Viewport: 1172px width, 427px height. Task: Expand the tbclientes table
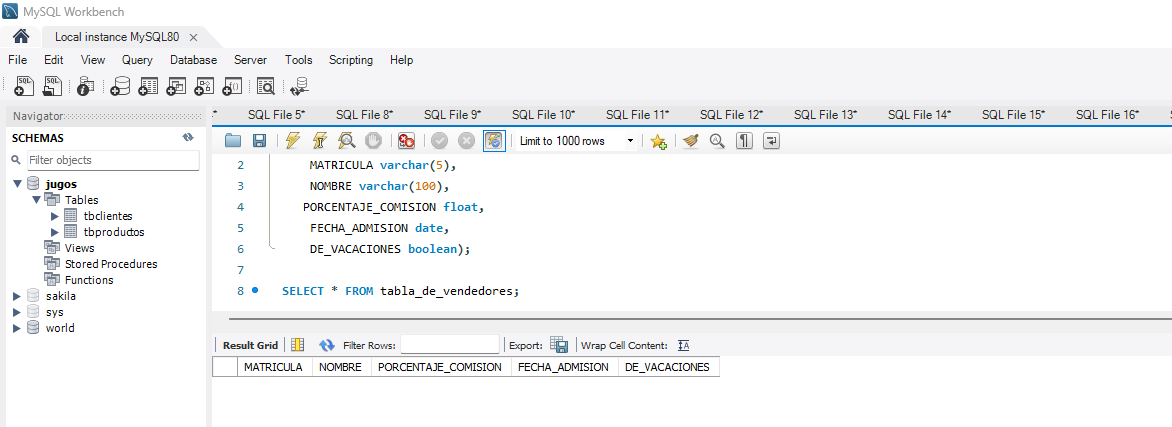click(x=55, y=216)
